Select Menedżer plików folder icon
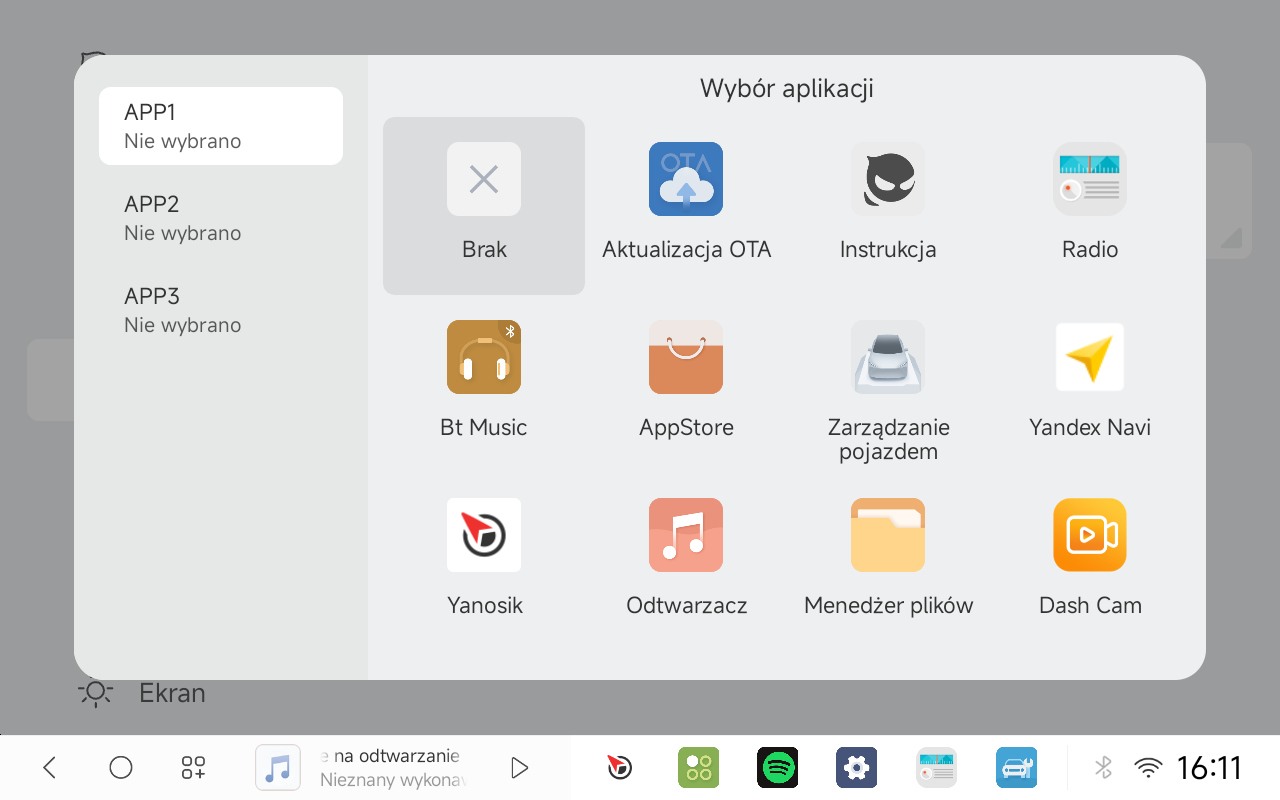The height and width of the screenshot is (800, 1280). pyautogui.click(x=888, y=535)
